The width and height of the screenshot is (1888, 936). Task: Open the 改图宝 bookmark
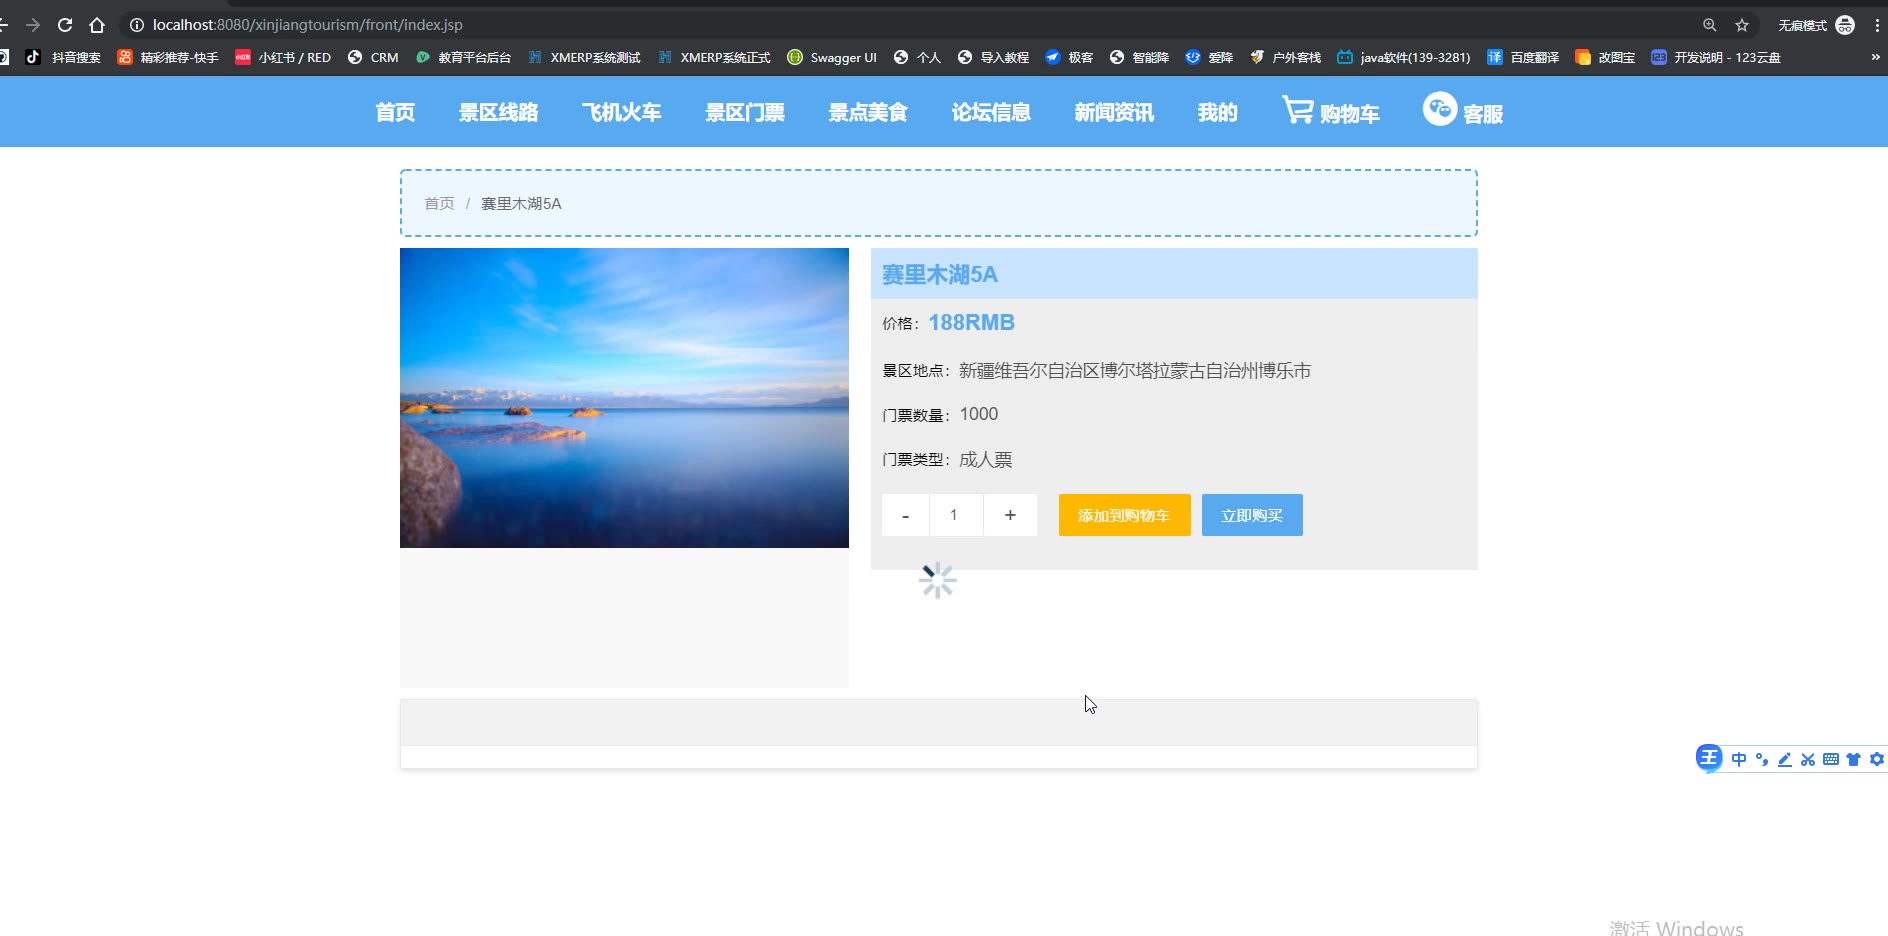click(x=1605, y=58)
